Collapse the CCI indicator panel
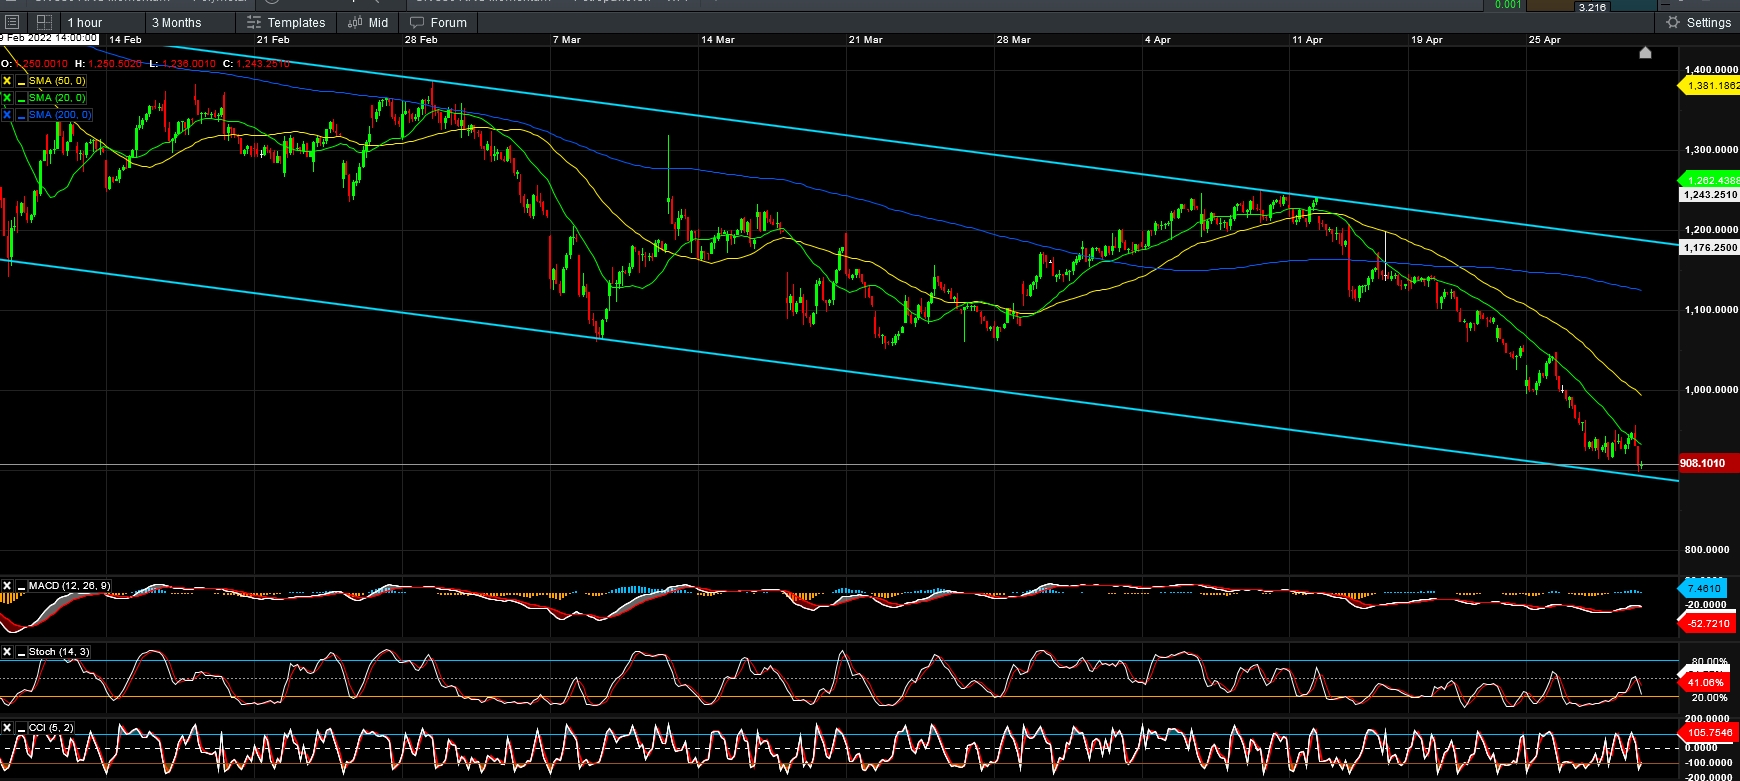This screenshot has height=781, width=1740. pos(21,728)
